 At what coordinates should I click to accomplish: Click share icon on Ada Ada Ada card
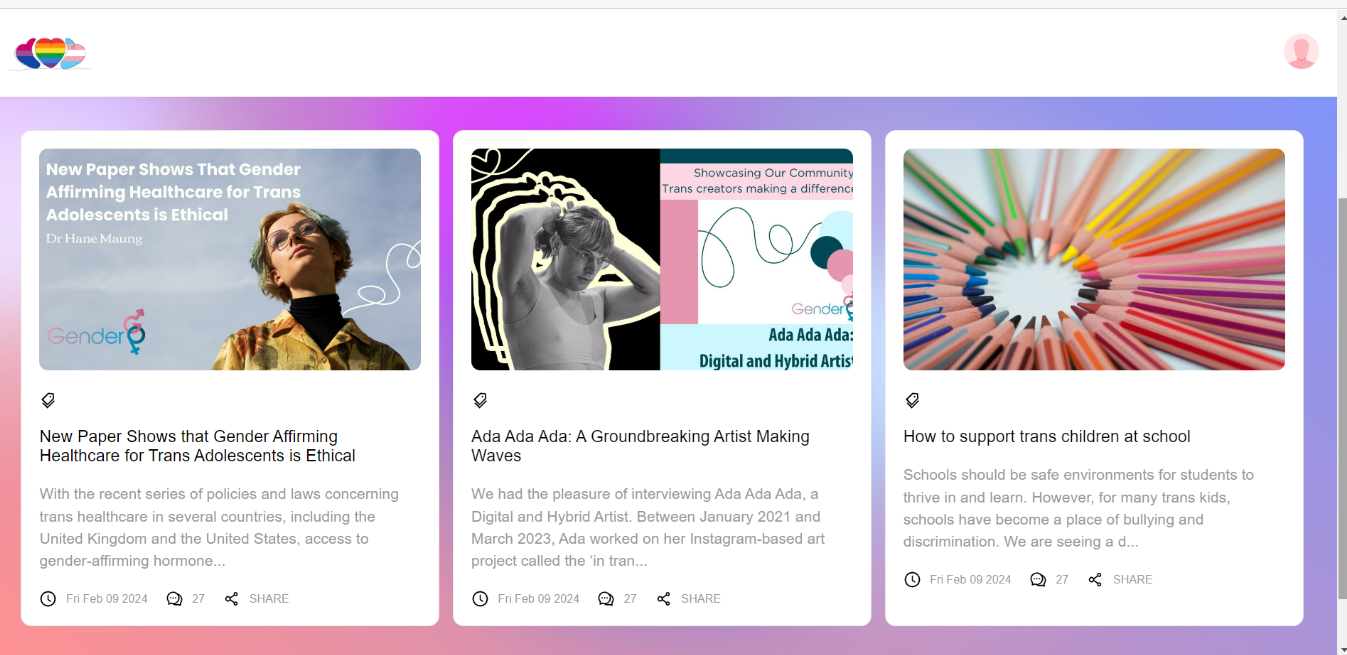(664, 599)
